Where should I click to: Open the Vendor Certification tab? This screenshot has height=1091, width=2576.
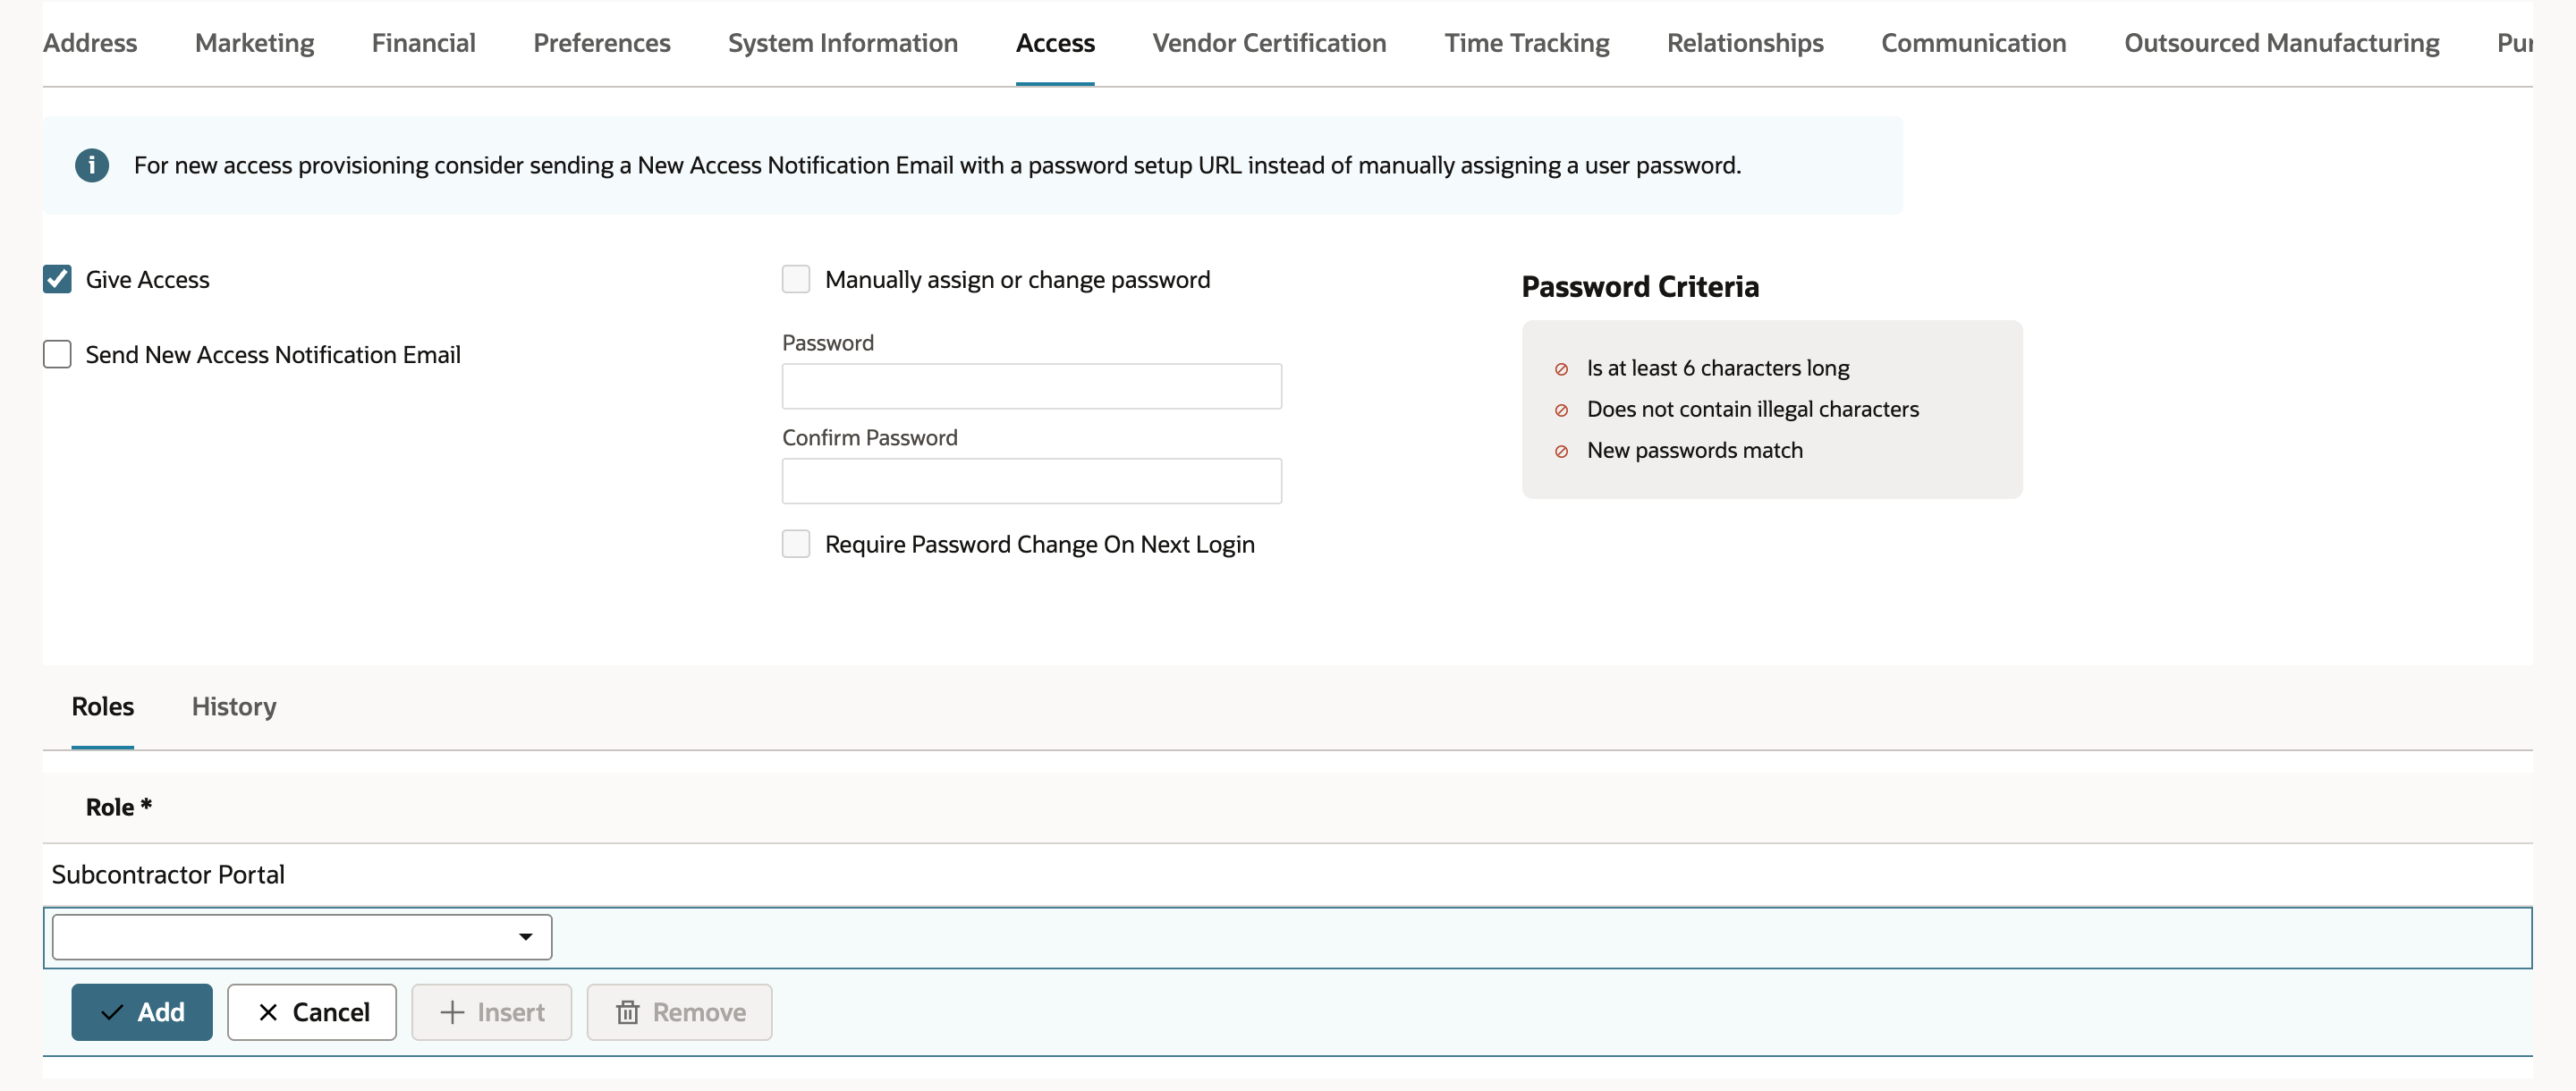coord(1269,43)
